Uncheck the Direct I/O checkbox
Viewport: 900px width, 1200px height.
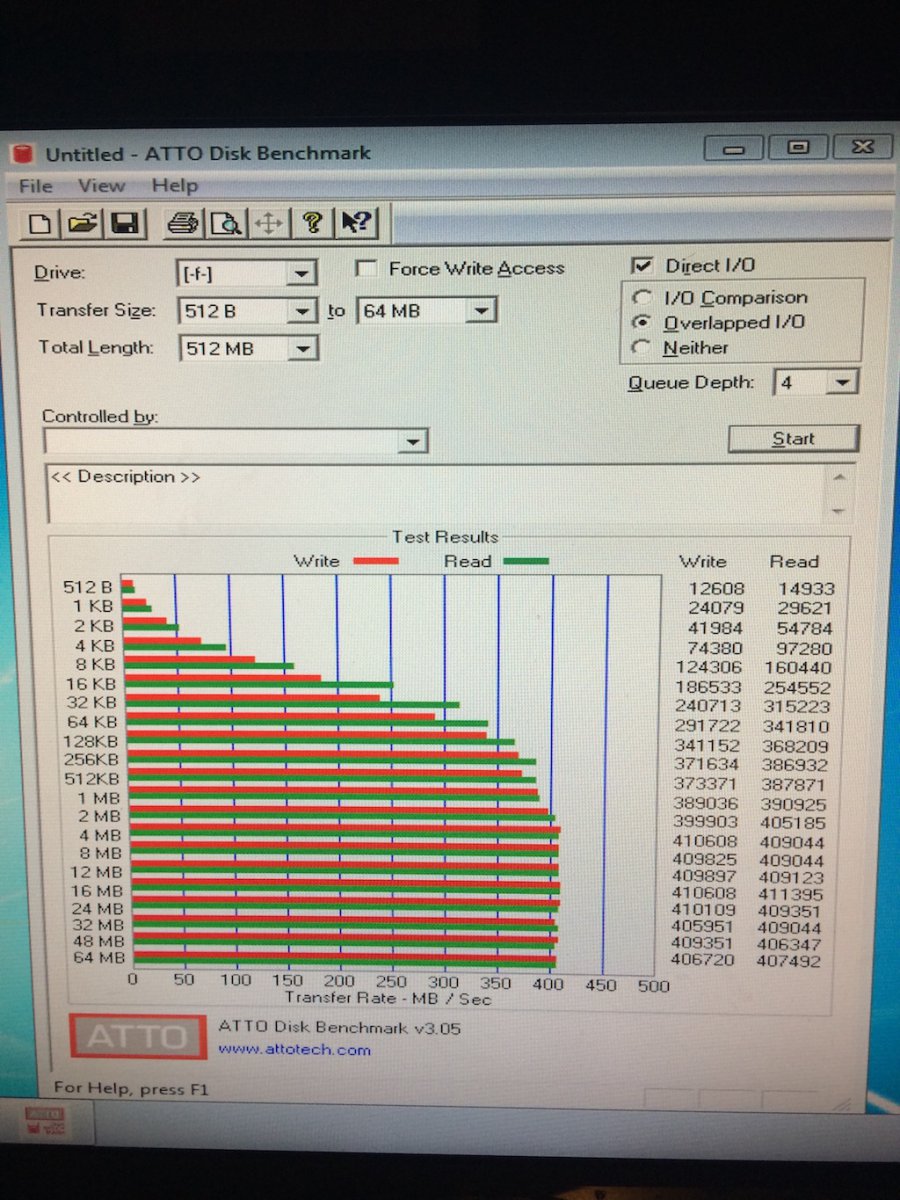(x=642, y=266)
